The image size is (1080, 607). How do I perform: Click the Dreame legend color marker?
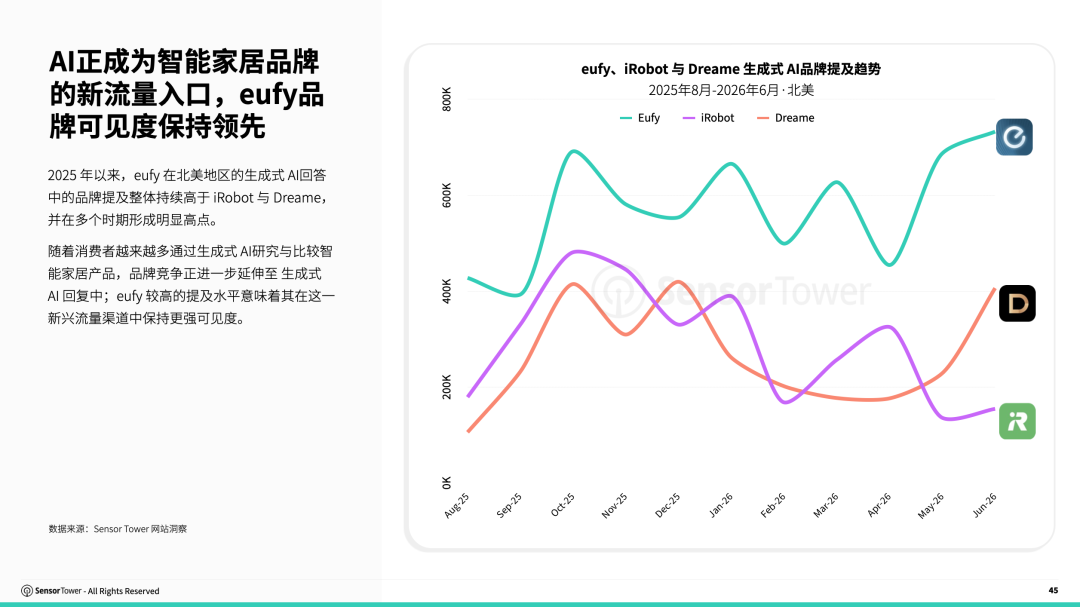762,119
